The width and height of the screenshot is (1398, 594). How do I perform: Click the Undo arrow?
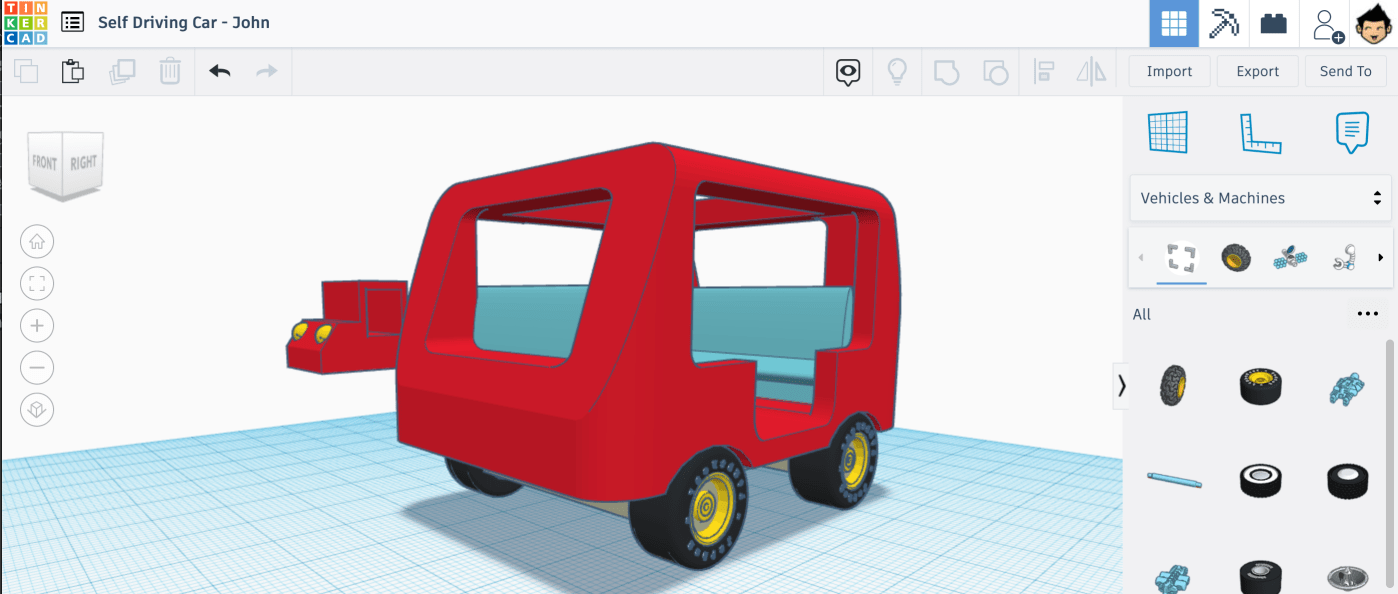pyautogui.click(x=220, y=71)
